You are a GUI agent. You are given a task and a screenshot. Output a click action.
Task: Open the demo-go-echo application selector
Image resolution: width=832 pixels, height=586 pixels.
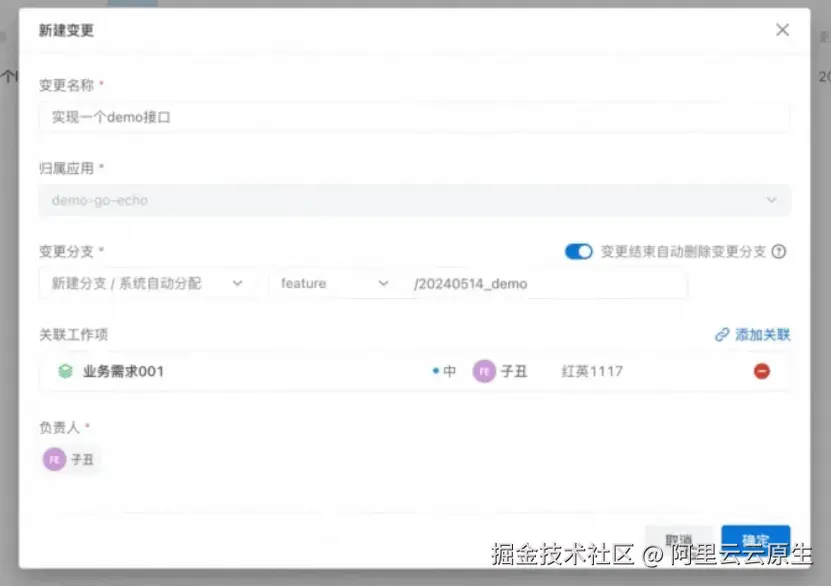click(x=413, y=200)
